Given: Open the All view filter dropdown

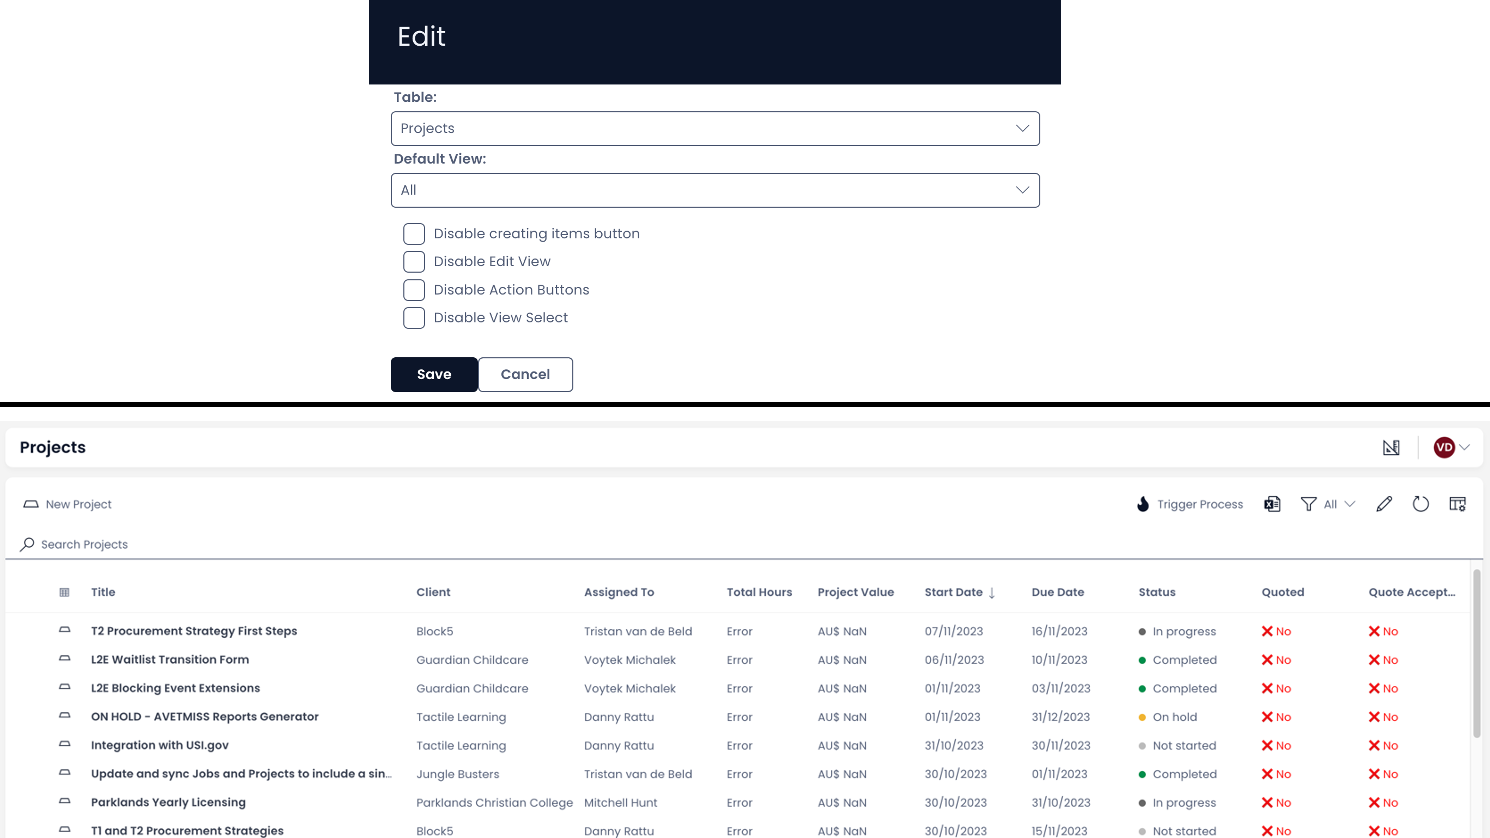Looking at the screenshot, I should 1328,504.
